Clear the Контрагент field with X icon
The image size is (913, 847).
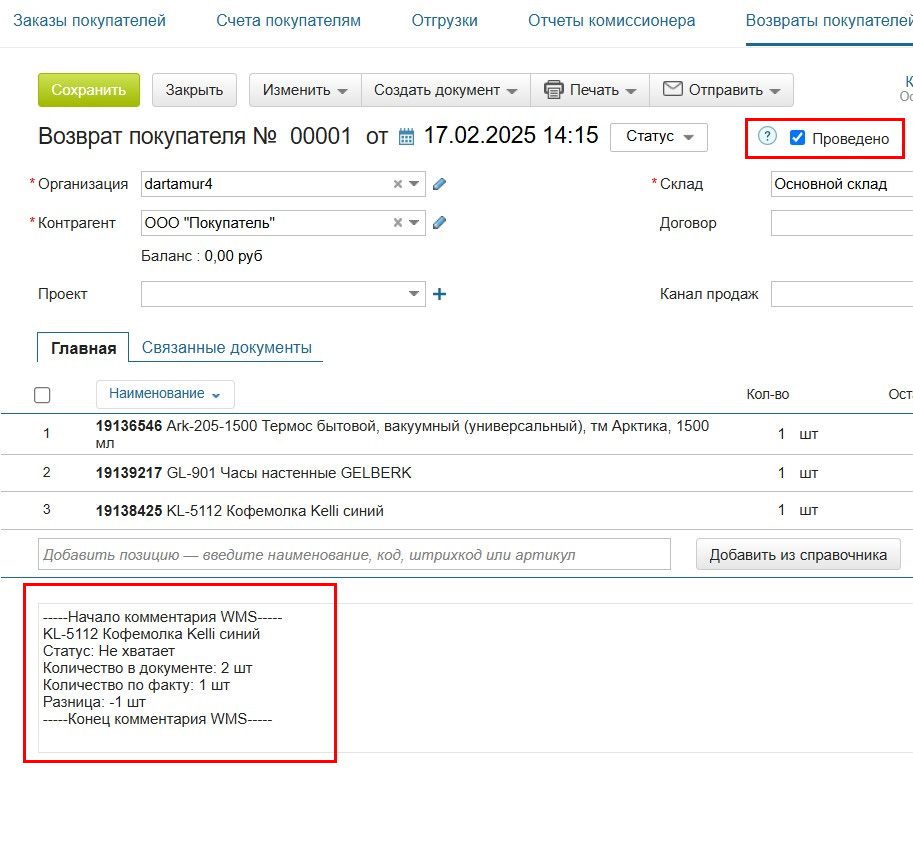397,223
